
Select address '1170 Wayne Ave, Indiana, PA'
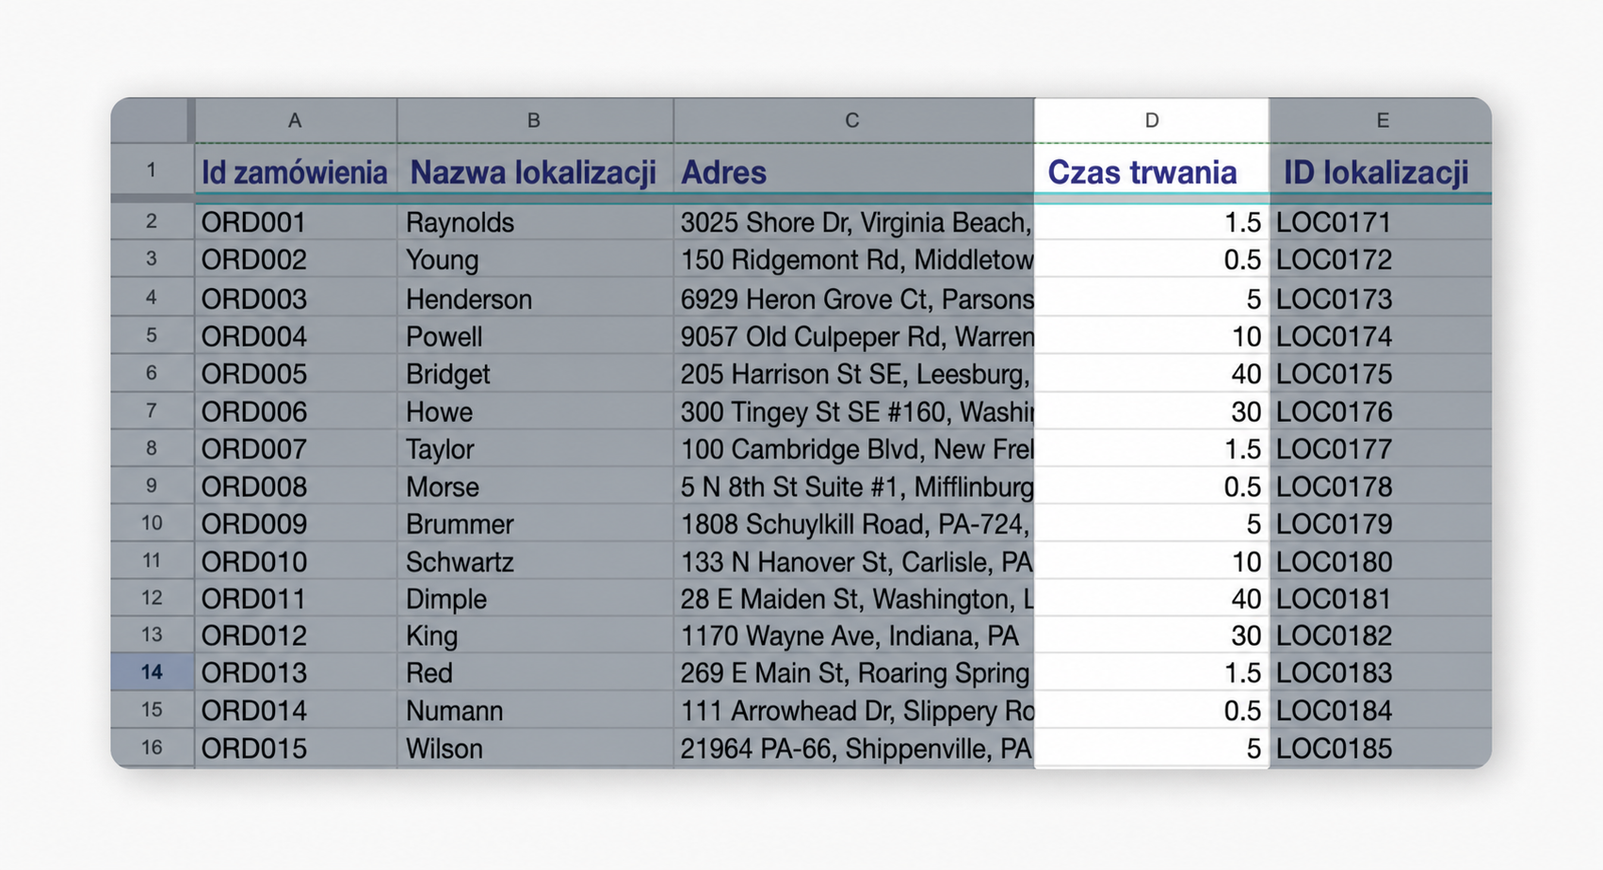click(x=853, y=635)
